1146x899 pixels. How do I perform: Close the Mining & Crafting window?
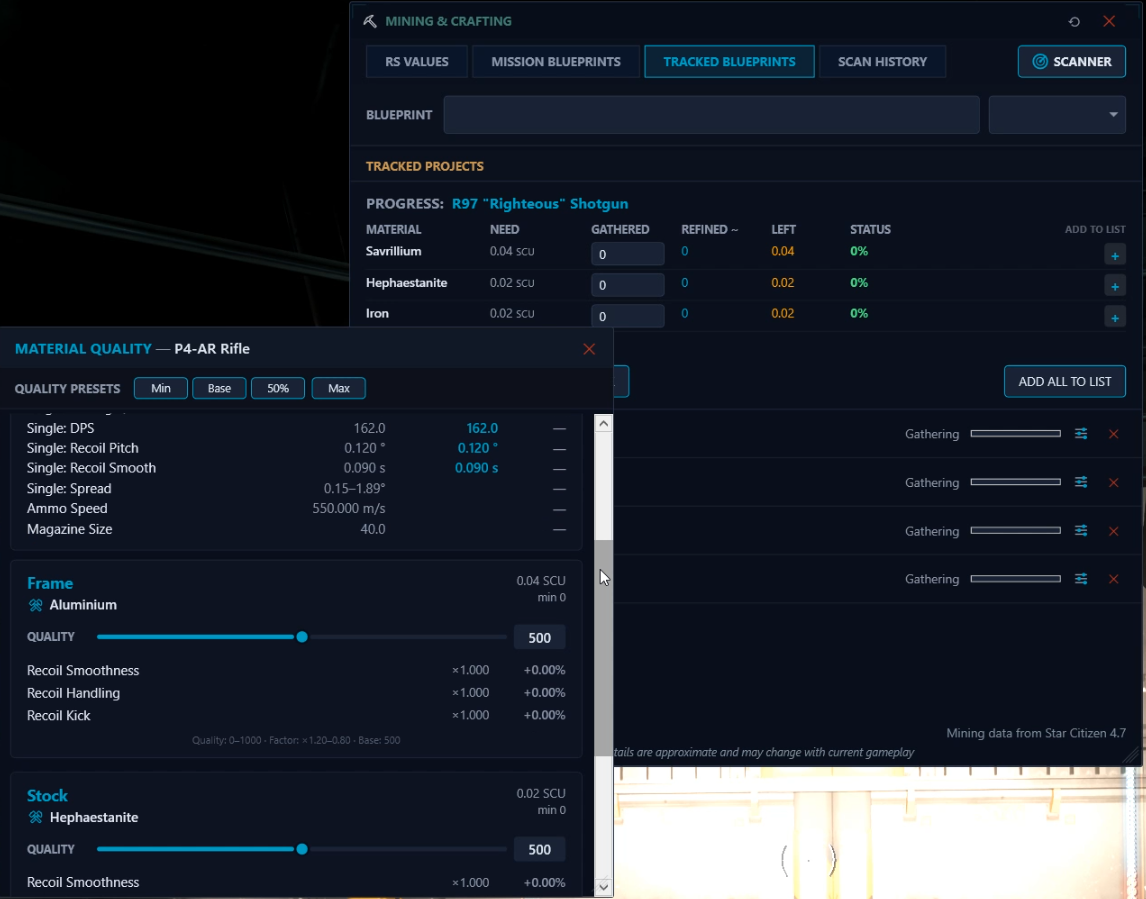[x=1109, y=21]
